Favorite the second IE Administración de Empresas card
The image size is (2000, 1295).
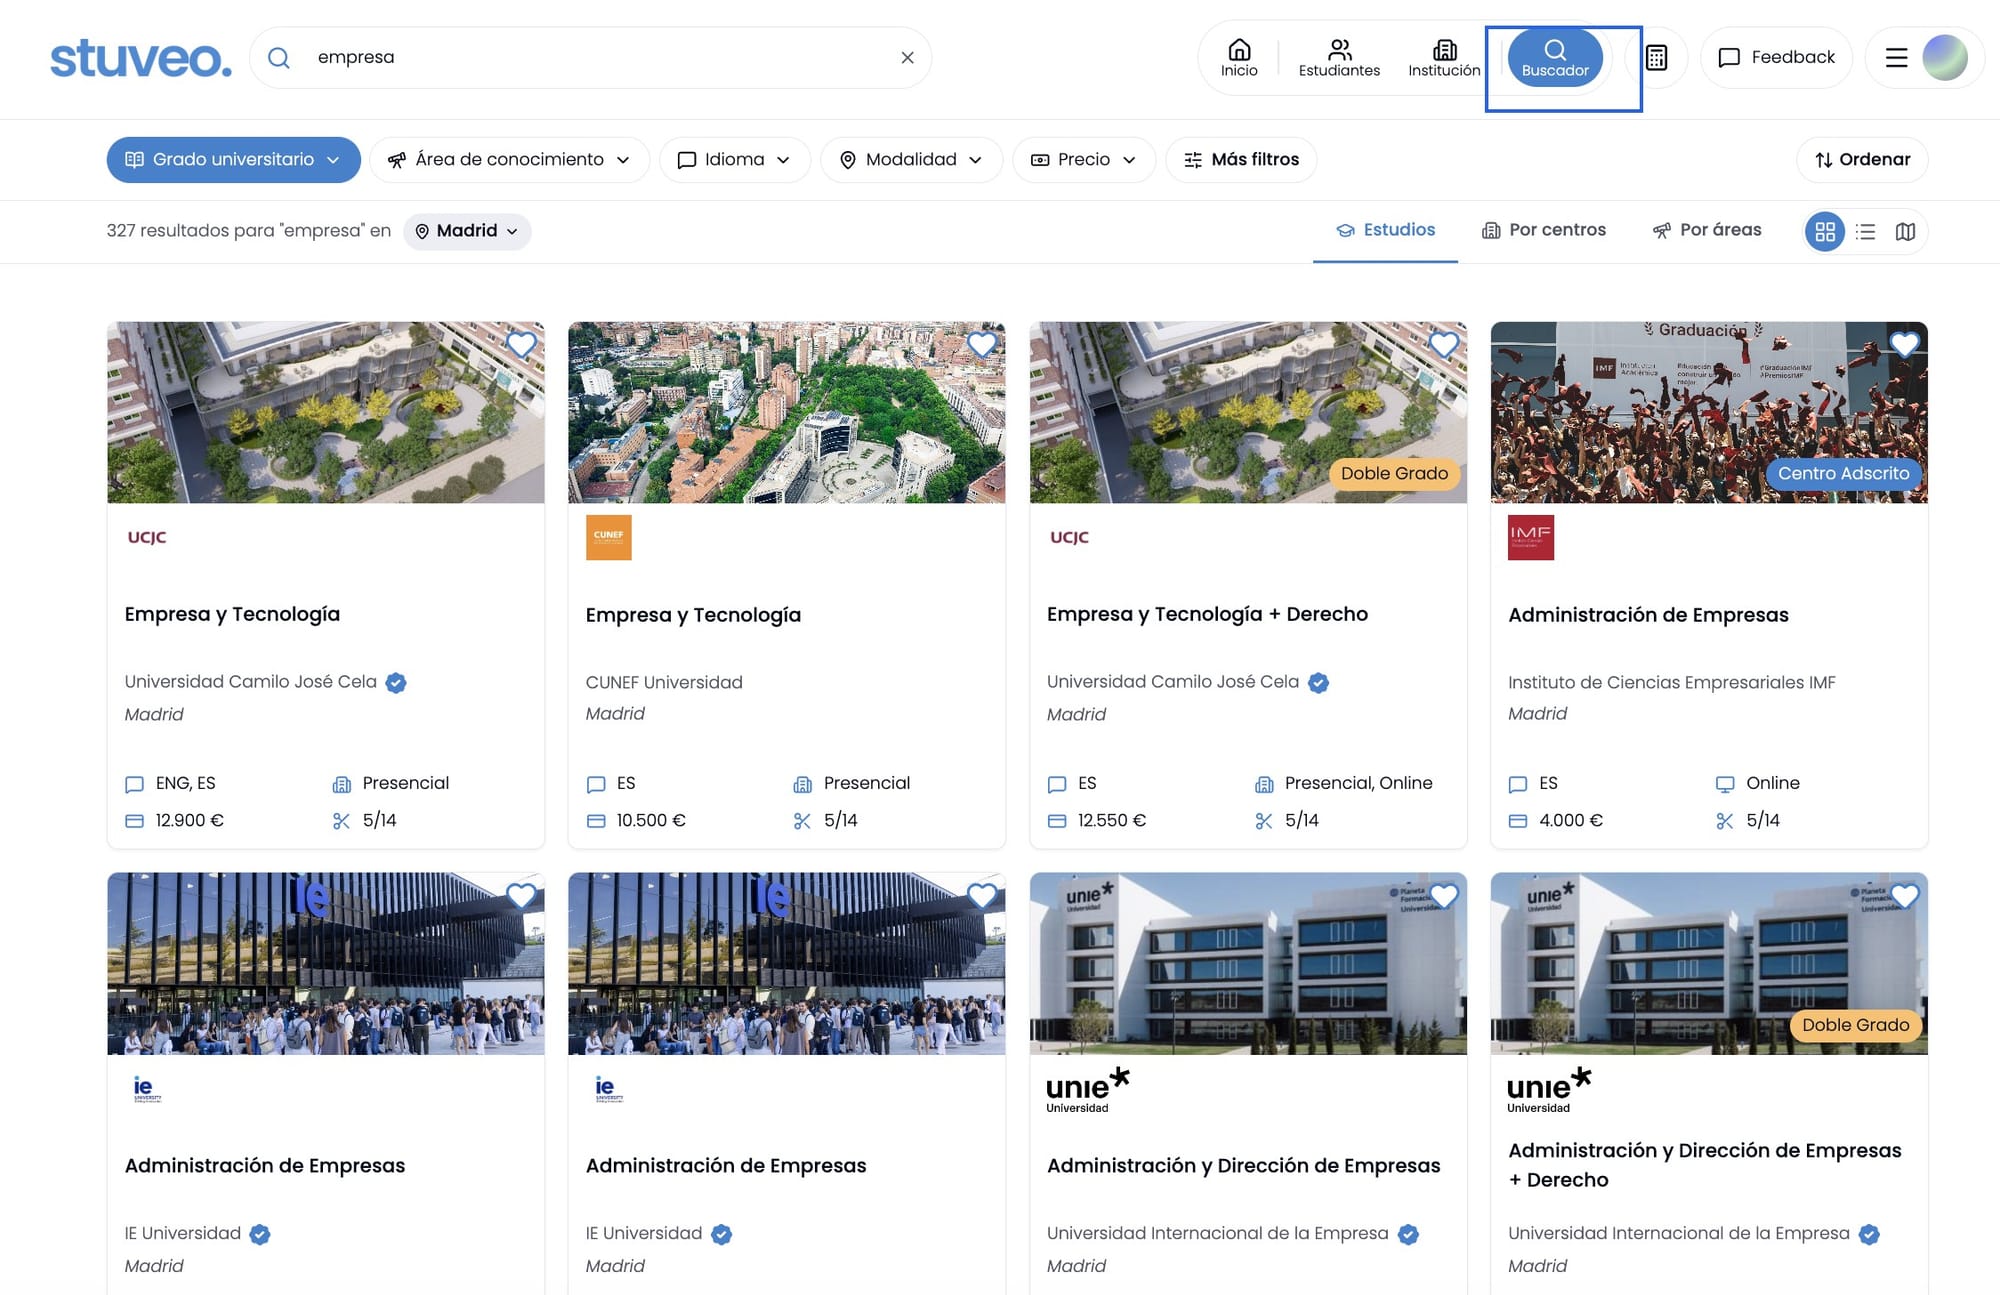point(982,896)
